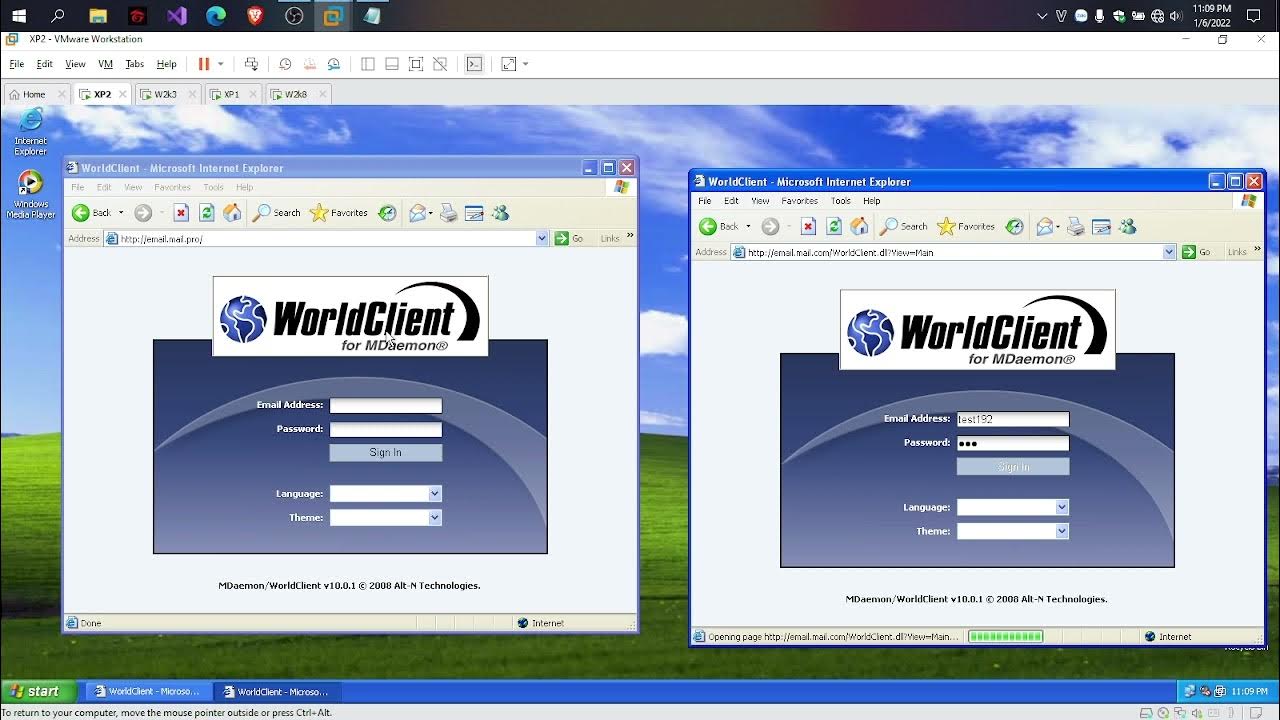Open Internet Explorer desktop shortcut in XP

(x=31, y=132)
